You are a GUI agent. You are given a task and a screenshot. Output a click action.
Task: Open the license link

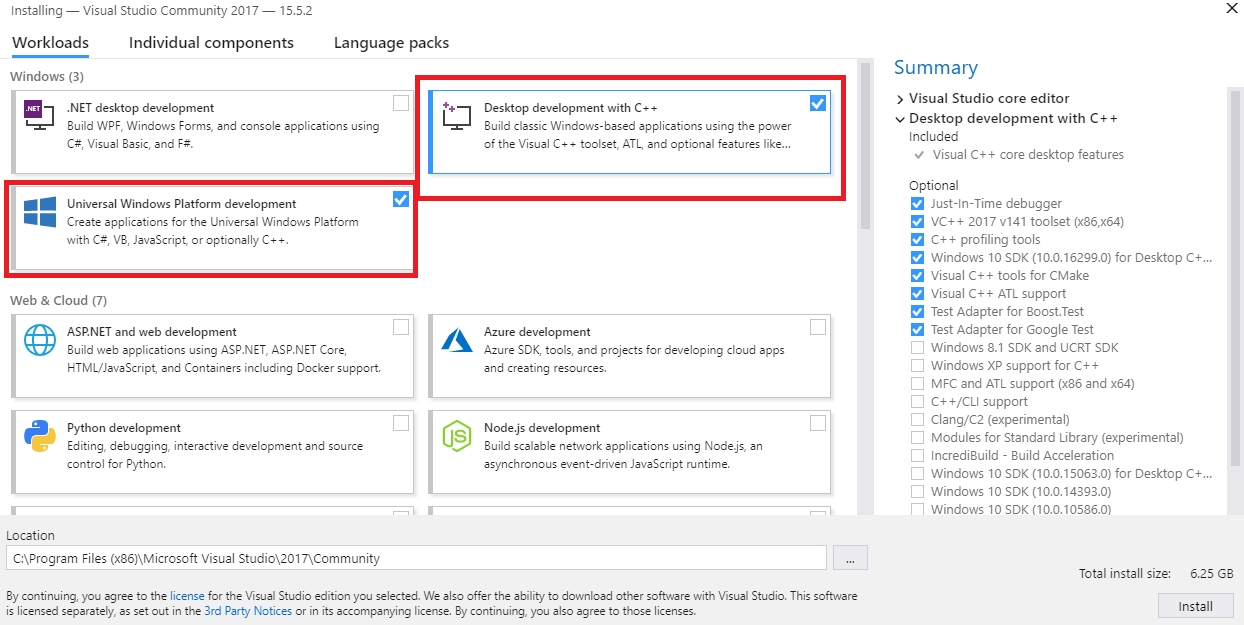click(187, 596)
